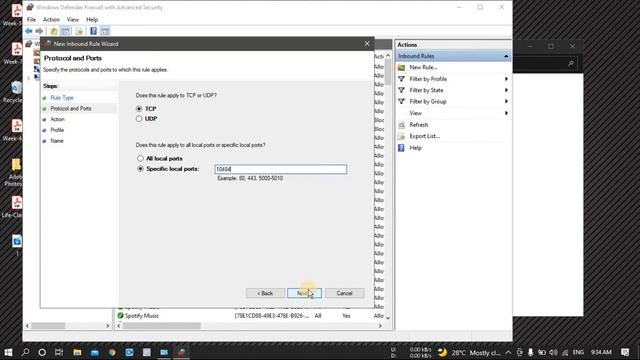
Task: Click the Export List toolbar icon
Action: coord(79,31)
